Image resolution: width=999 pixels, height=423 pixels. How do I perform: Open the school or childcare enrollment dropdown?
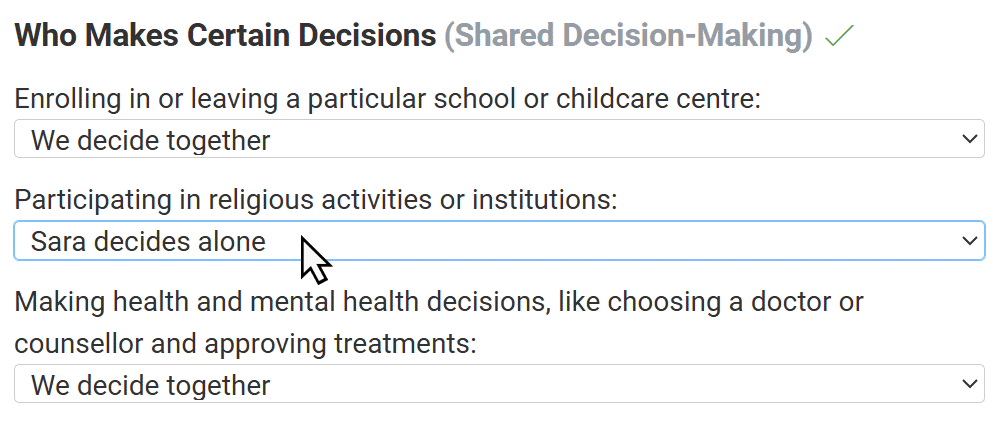[499, 139]
